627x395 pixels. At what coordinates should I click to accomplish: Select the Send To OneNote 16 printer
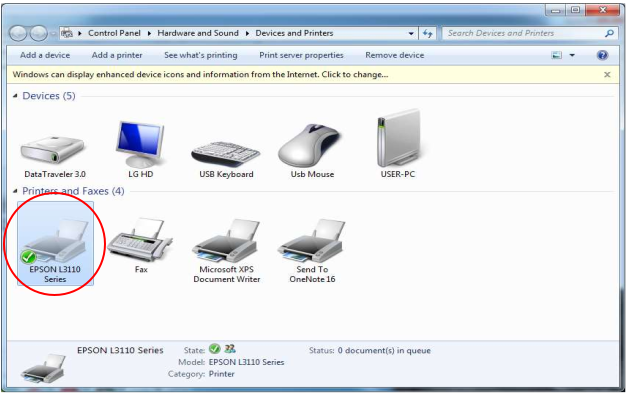(x=312, y=240)
